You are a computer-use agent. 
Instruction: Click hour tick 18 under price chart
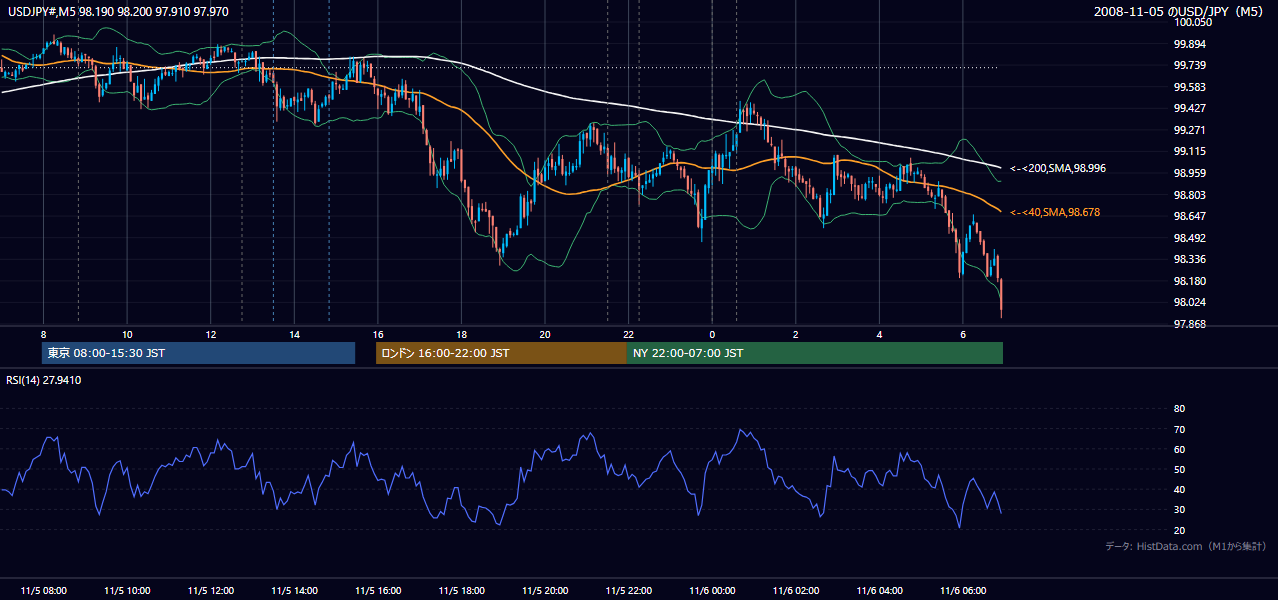pos(462,334)
